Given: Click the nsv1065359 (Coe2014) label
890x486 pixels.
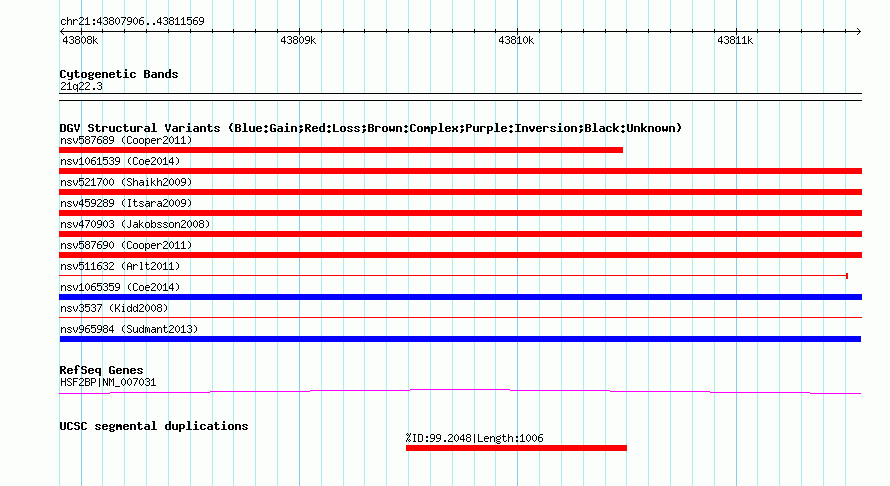Looking at the screenshot, I should click(x=120, y=287).
